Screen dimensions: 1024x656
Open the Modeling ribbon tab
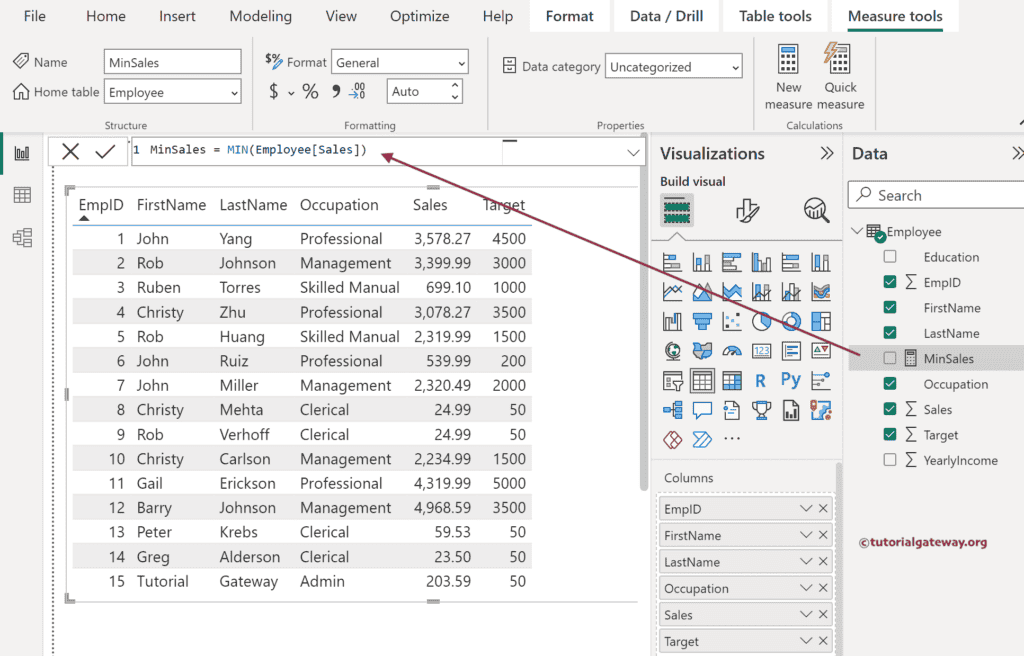click(x=260, y=16)
